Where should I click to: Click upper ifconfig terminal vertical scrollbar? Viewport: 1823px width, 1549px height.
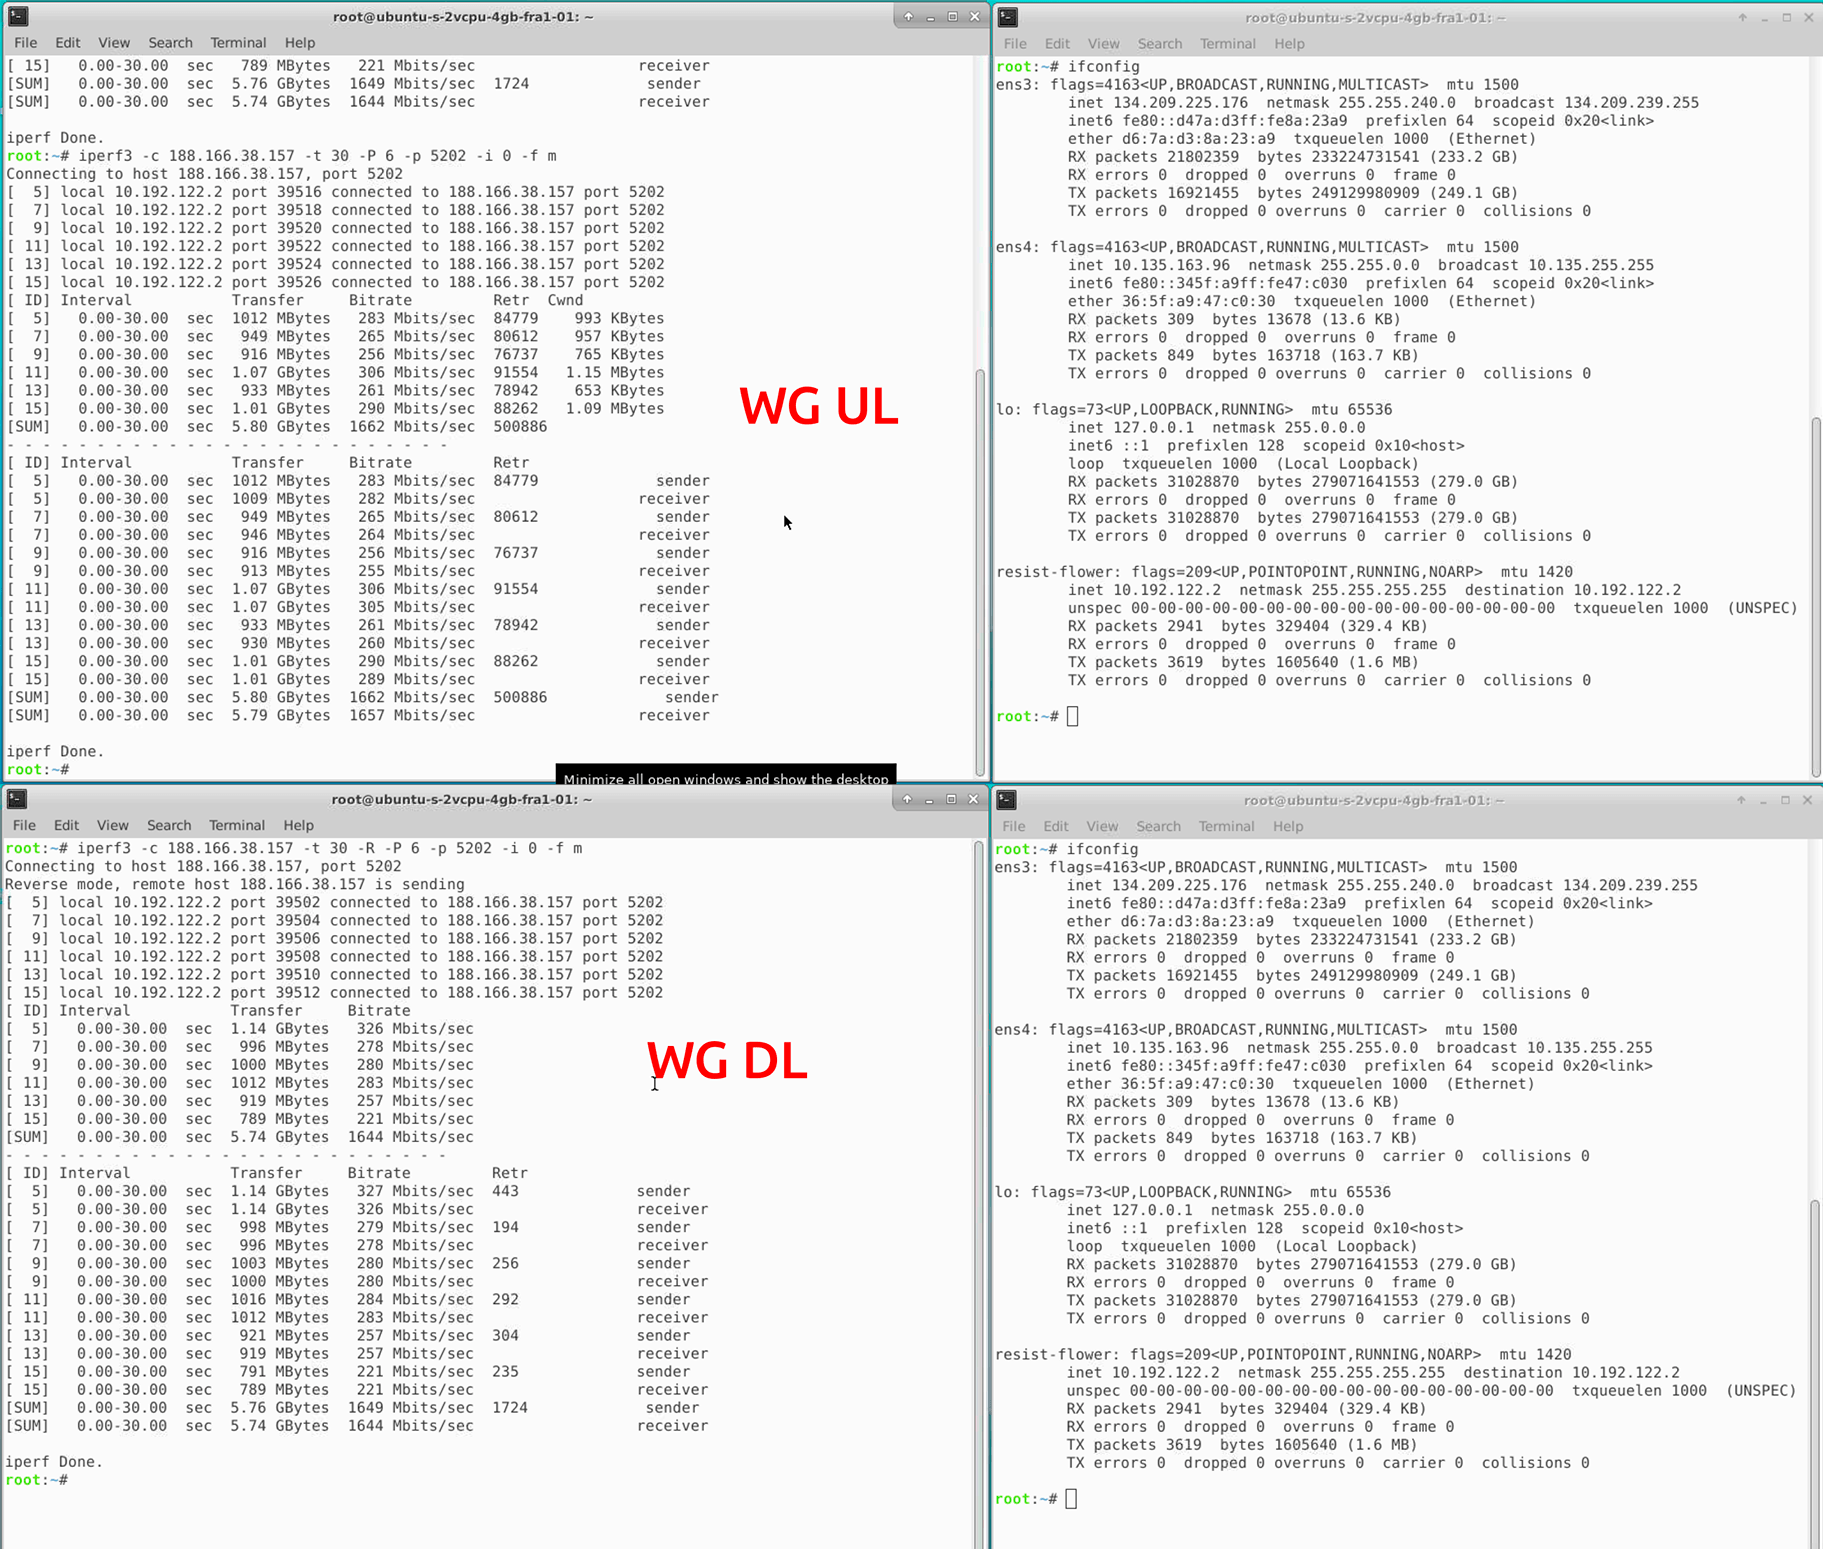pos(1816,595)
